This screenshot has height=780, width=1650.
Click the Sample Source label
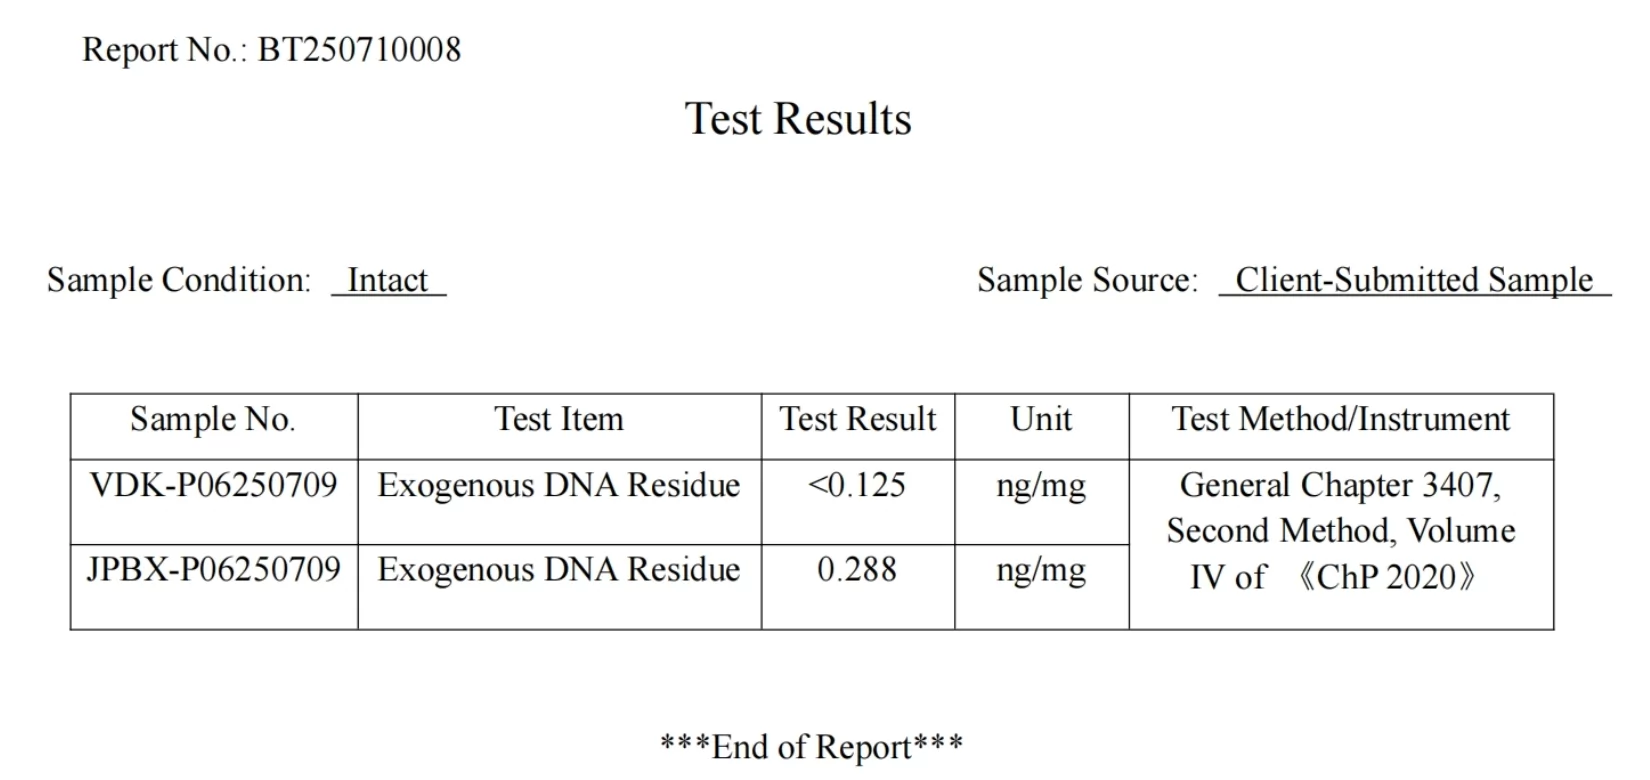coord(1087,280)
